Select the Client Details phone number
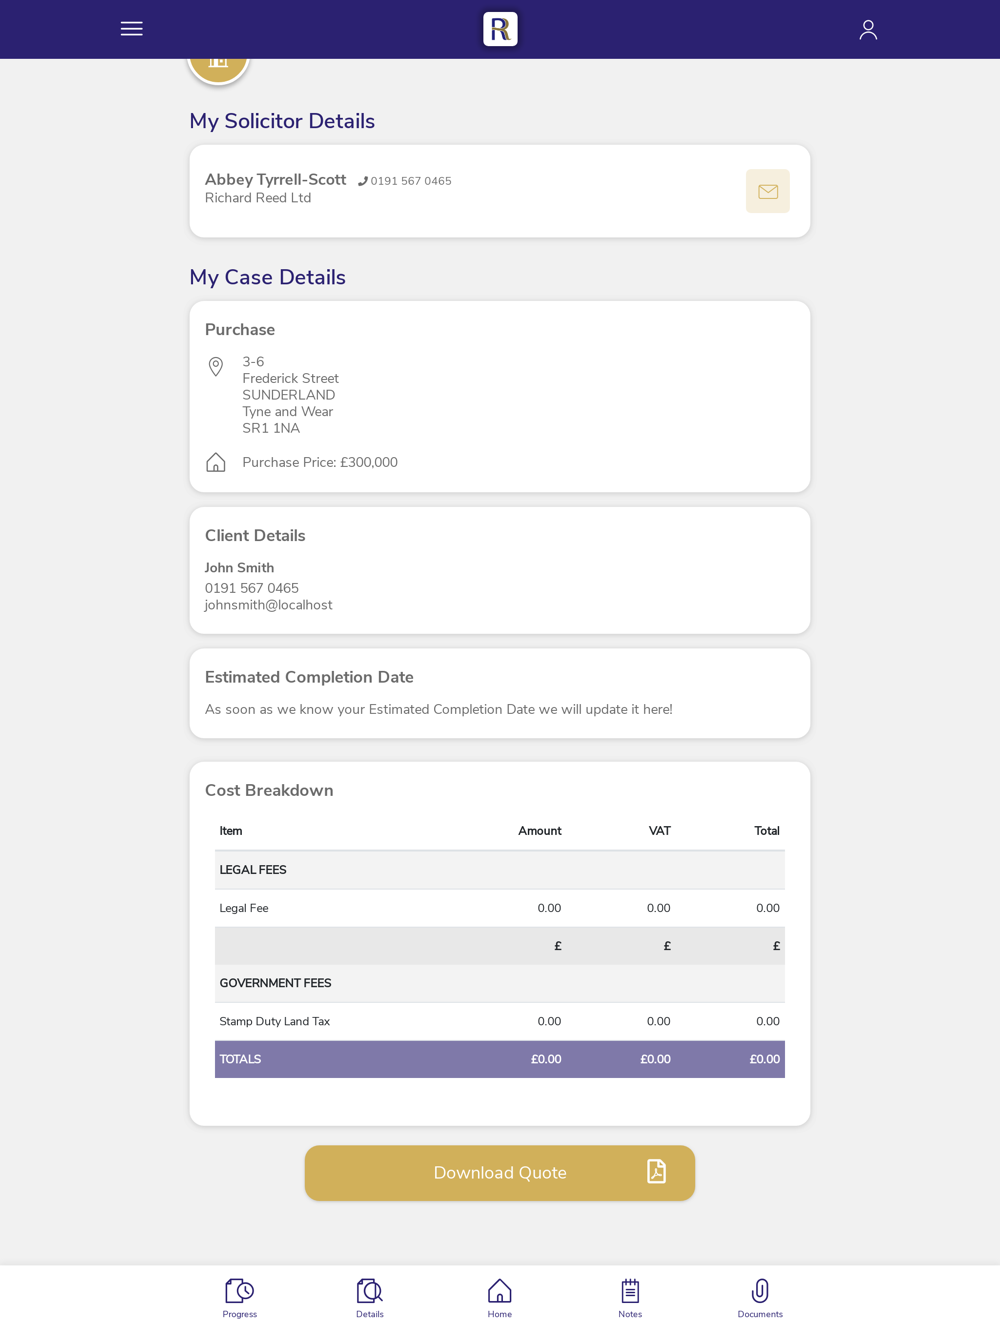Image resolution: width=1000 pixels, height=1334 pixels. [x=252, y=588]
